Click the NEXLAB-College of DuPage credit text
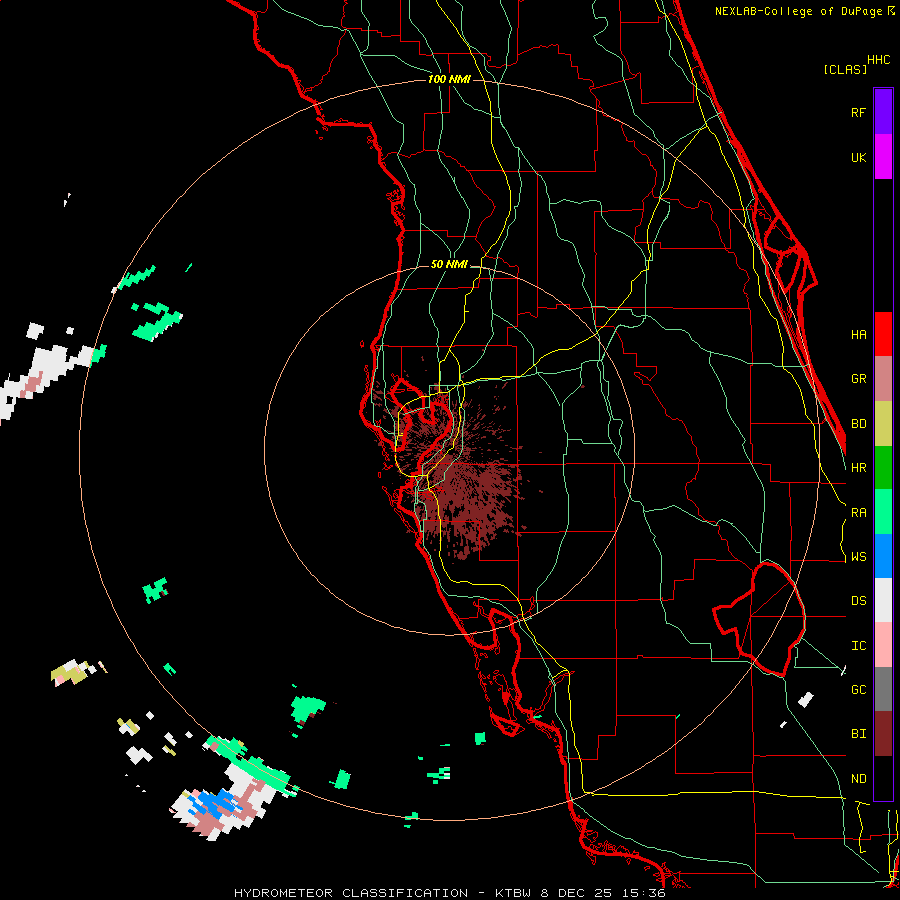Viewport: 900px width, 900px height. [x=798, y=11]
